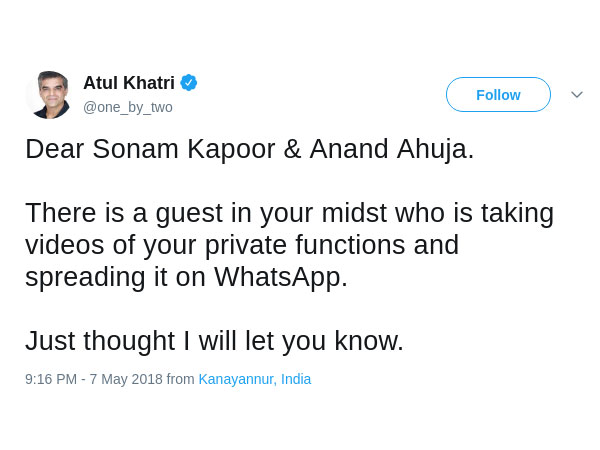Click the word "from" before the location
Image resolution: width=600 pixels, height=450 pixels.
pos(181,379)
